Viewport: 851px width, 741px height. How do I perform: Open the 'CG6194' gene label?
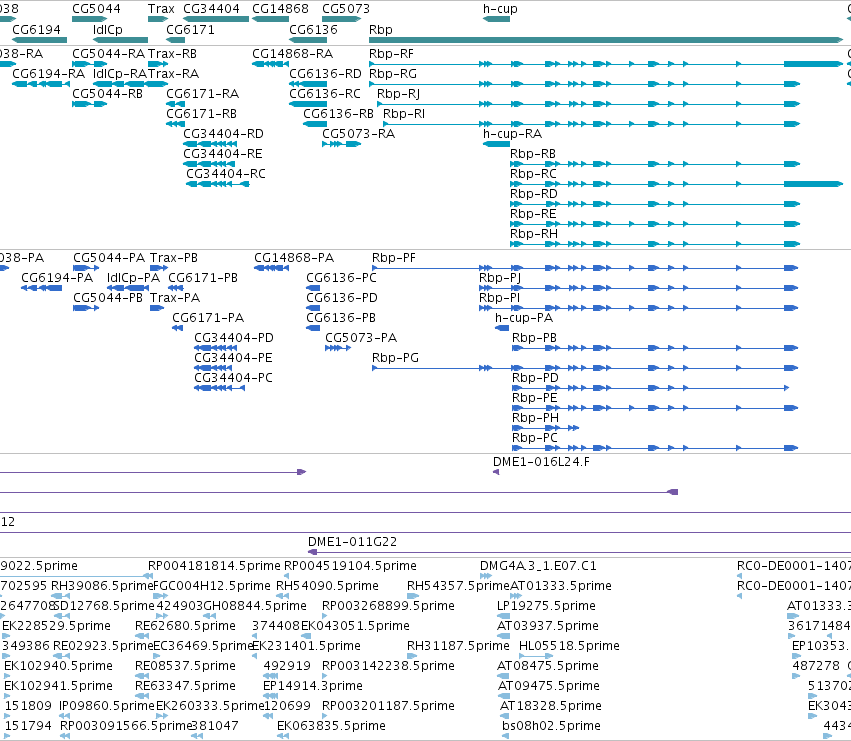(36, 29)
